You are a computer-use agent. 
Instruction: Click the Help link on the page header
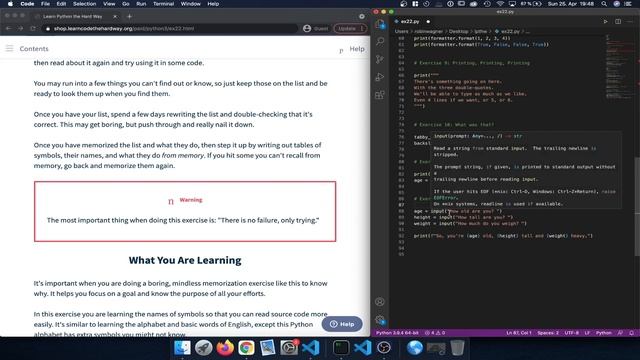click(357, 49)
